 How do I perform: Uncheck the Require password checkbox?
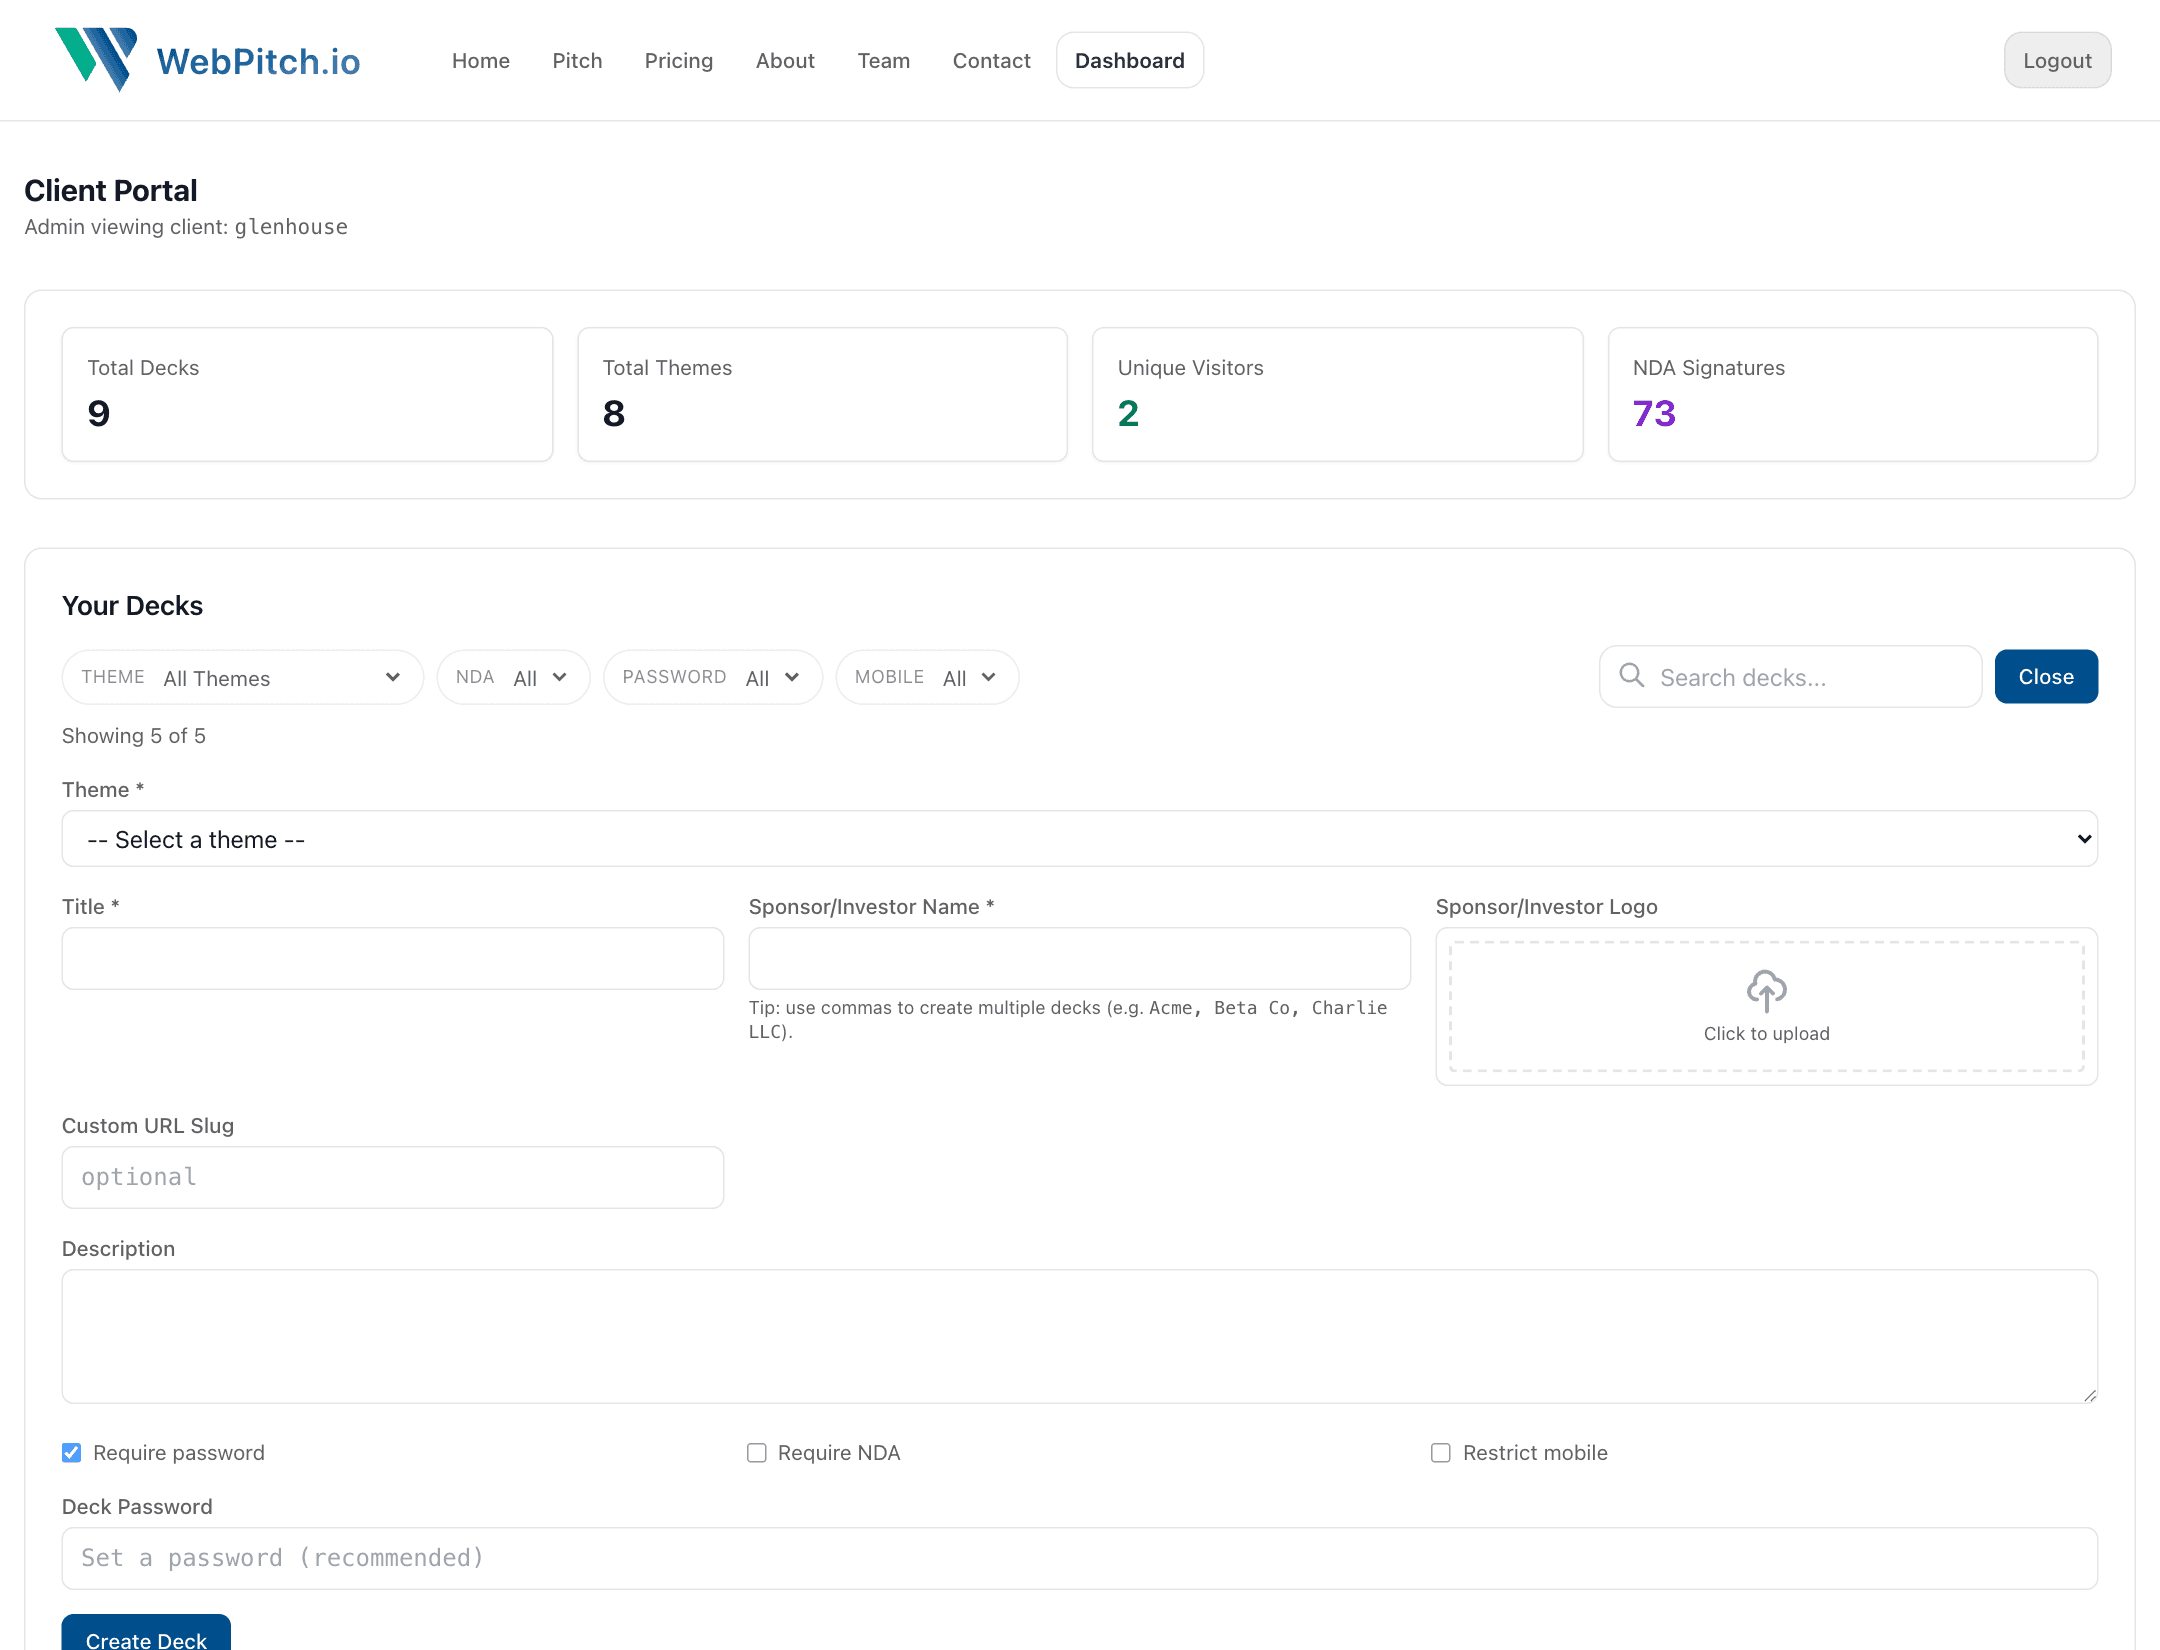[x=71, y=1452]
